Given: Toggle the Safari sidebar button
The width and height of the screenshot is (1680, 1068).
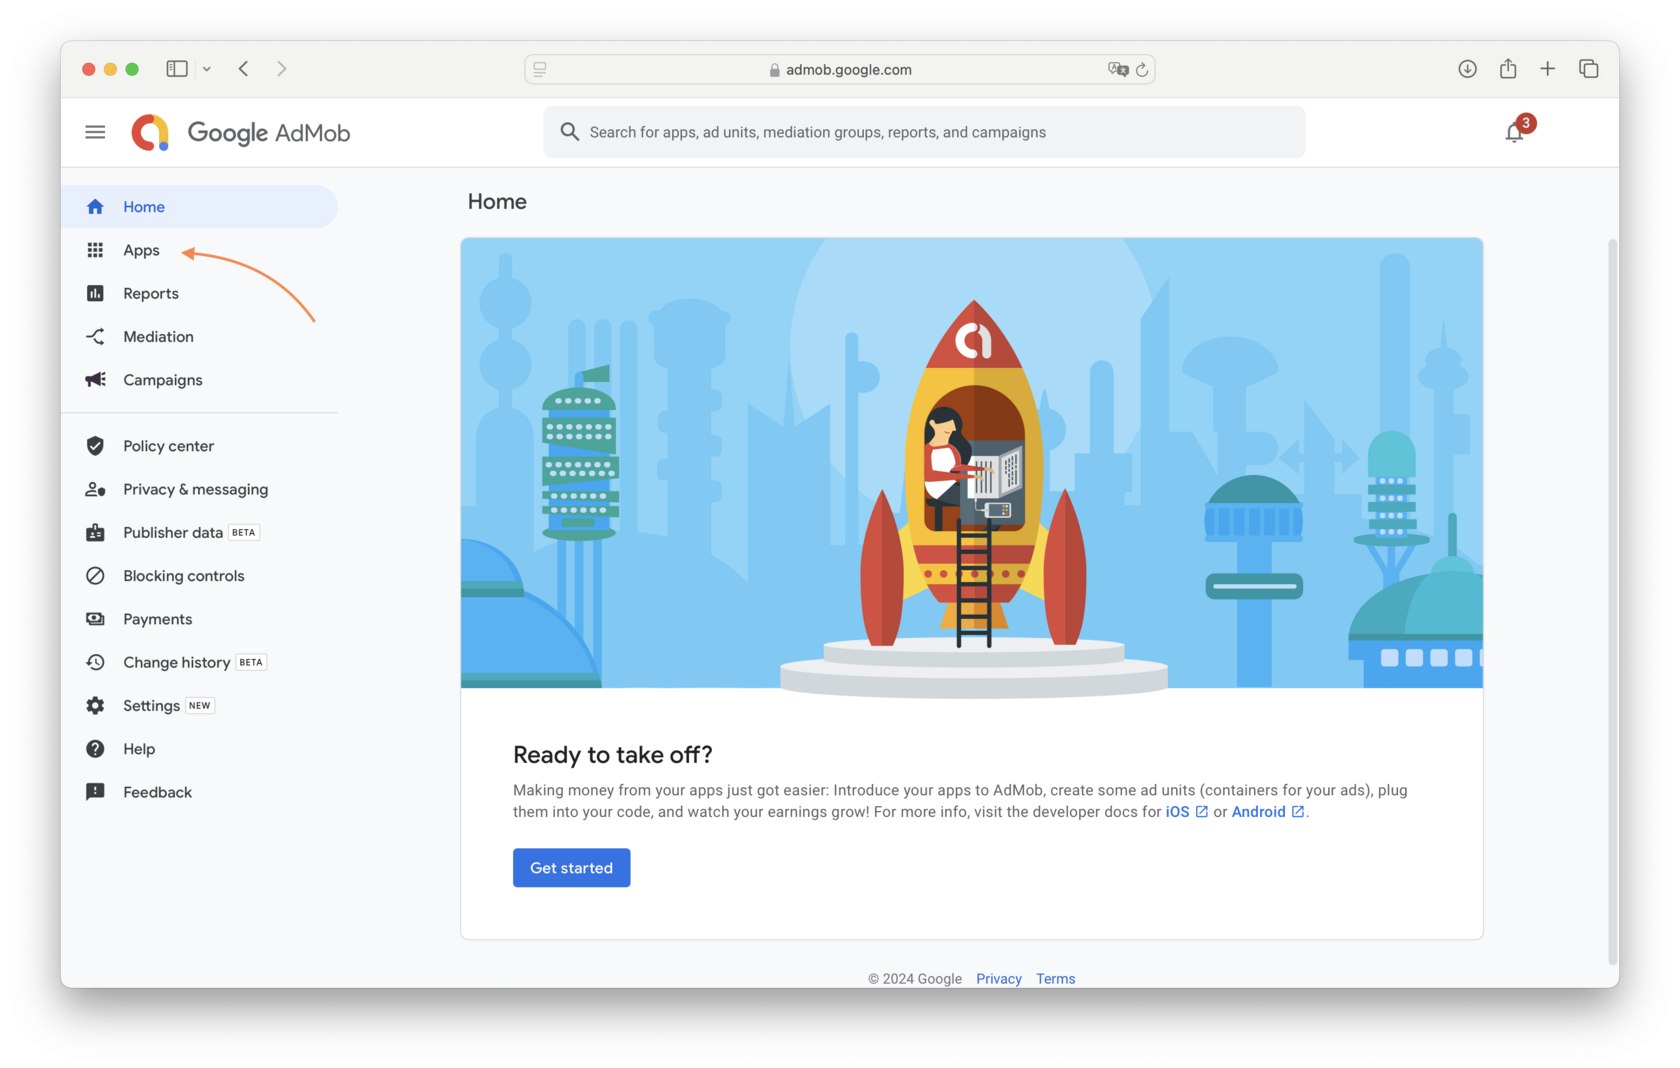Looking at the screenshot, I should point(177,69).
